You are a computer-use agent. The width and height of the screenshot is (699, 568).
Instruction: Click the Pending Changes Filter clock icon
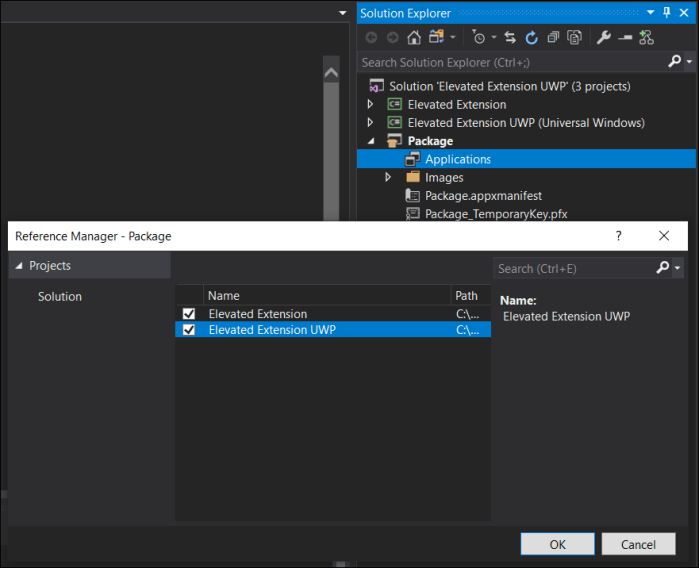click(x=478, y=37)
